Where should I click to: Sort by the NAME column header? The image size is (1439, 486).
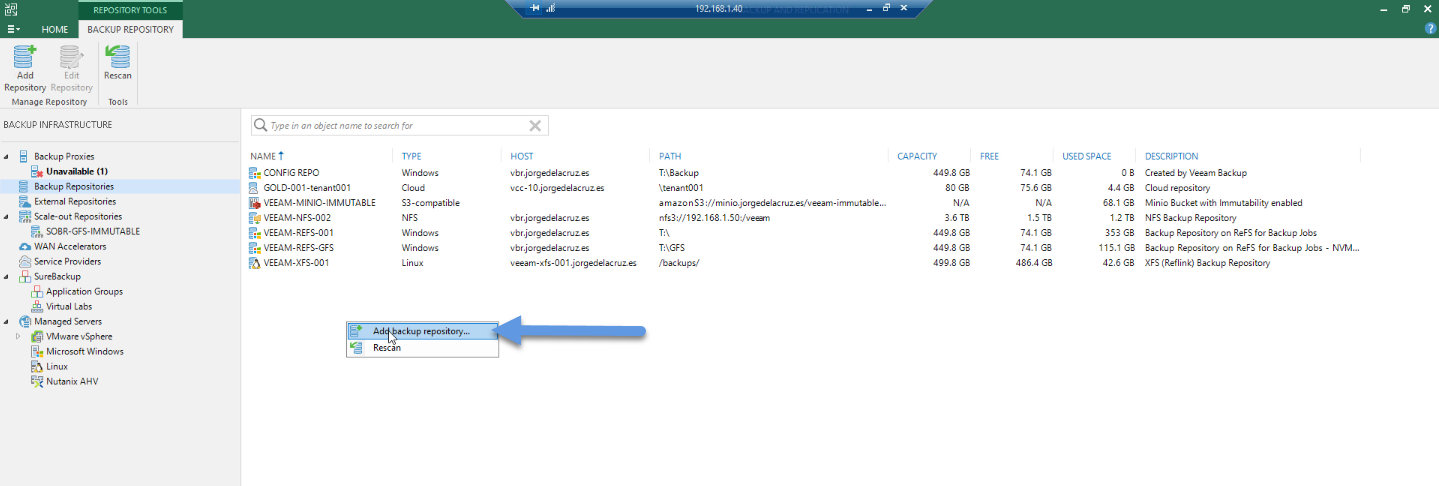tap(267, 156)
